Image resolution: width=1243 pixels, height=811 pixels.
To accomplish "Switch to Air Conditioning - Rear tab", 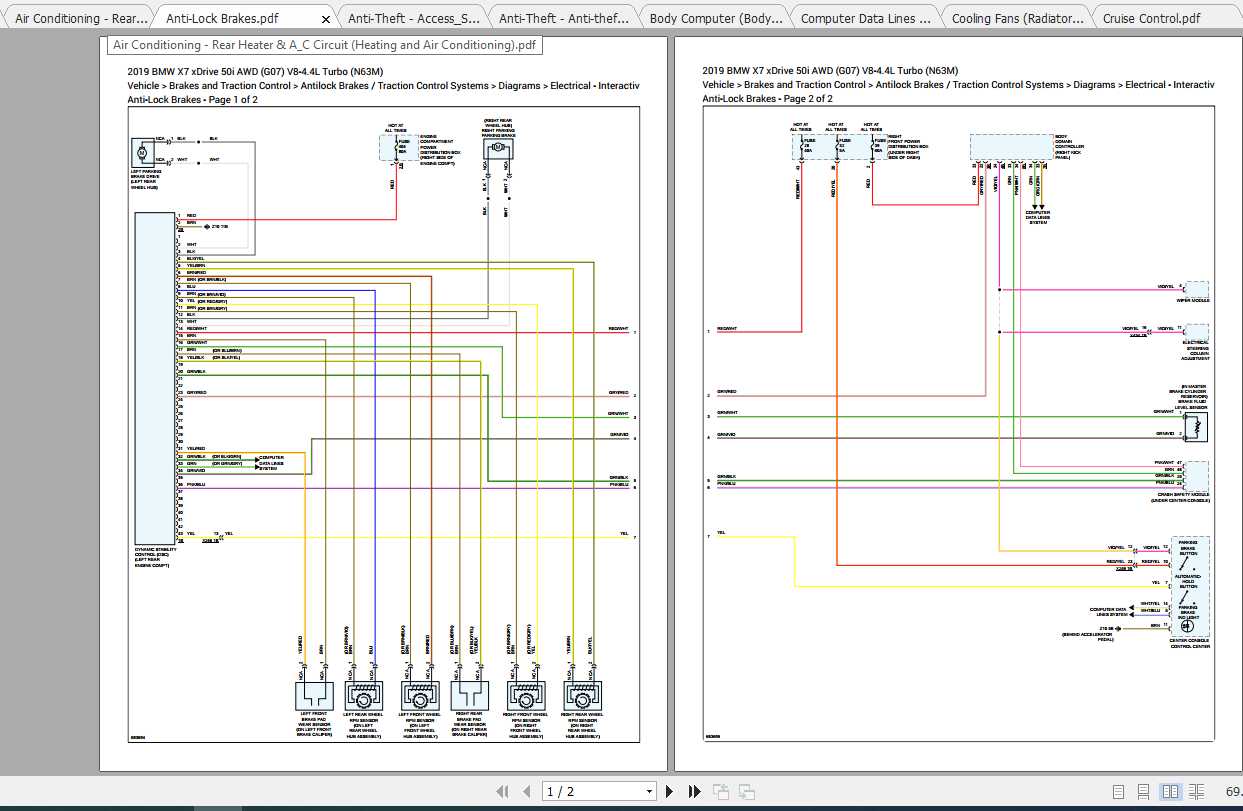I will [x=80, y=18].
